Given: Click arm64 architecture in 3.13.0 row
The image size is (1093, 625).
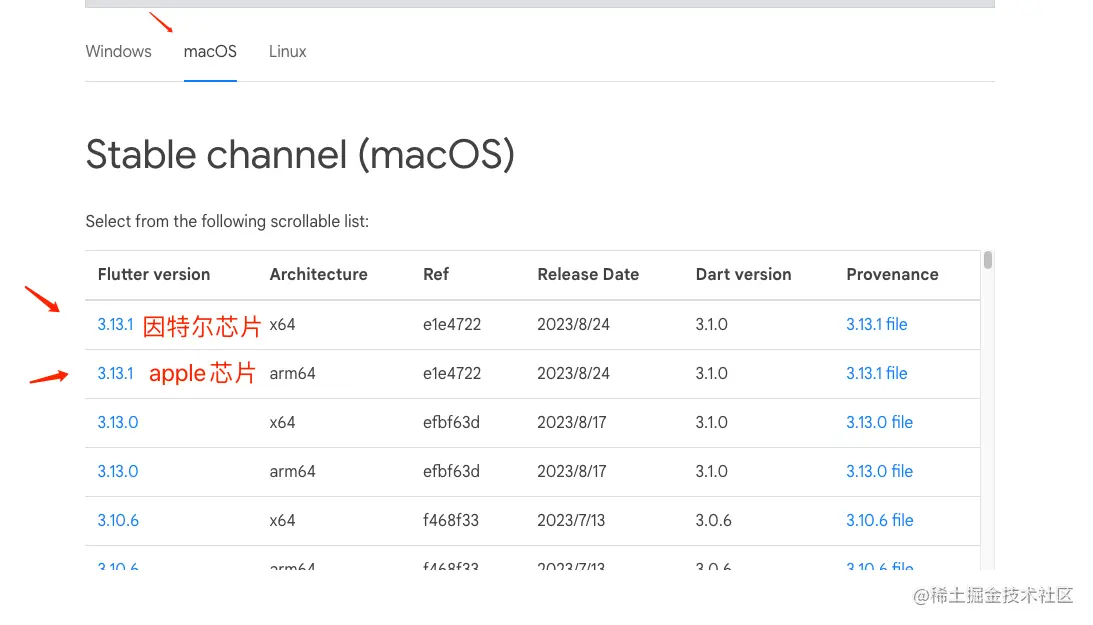Looking at the screenshot, I should click(292, 471).
